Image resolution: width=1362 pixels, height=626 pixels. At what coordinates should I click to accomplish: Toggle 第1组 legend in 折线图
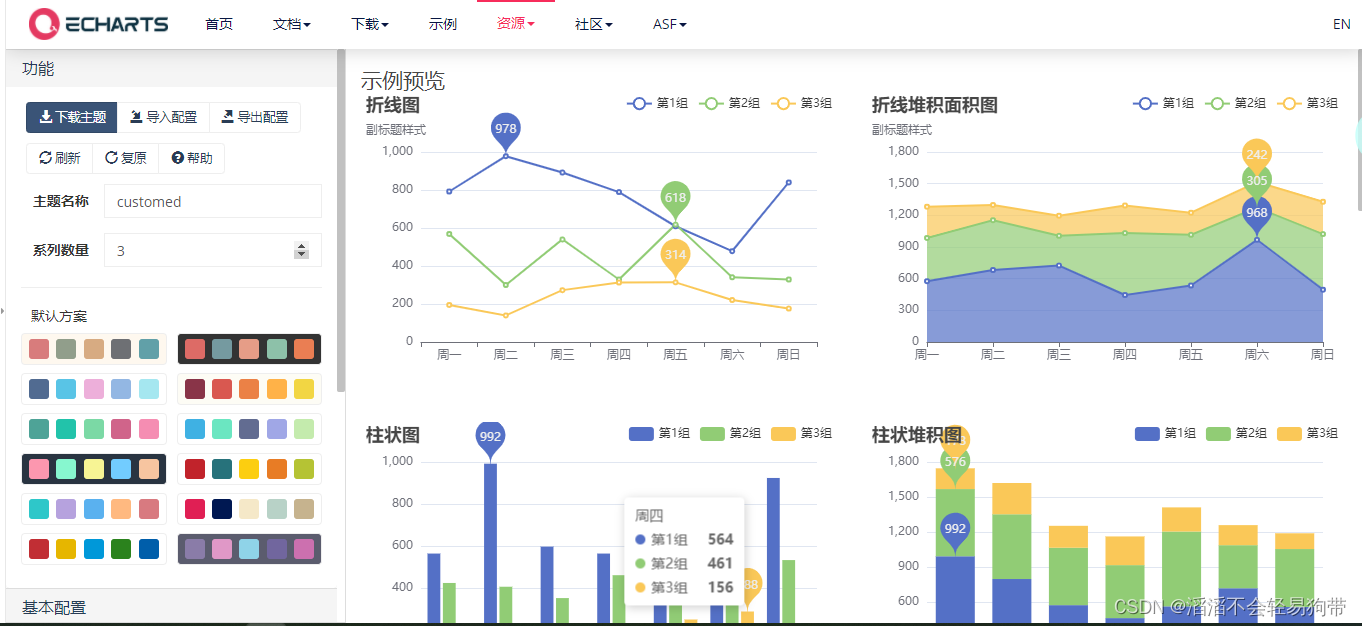[x=657, y=103]
